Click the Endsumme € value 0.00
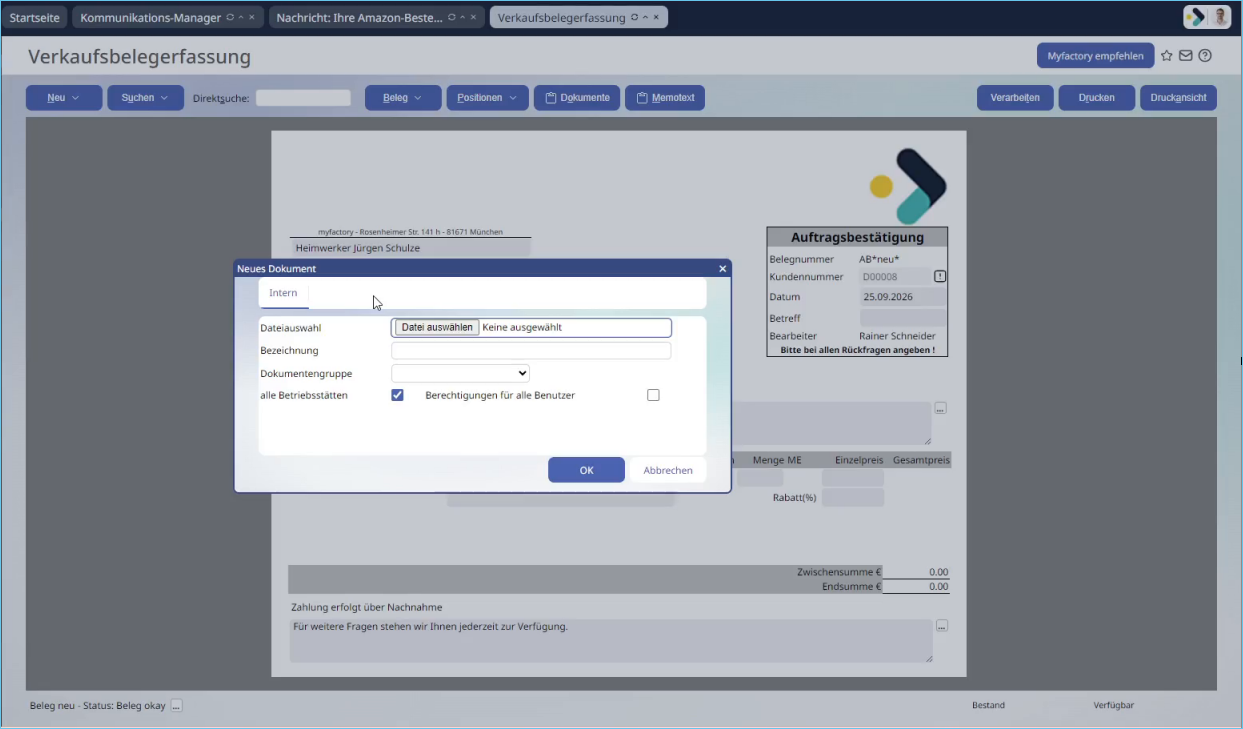The height and width of the screenshot is (729, 1243). pyautogui.click(x=938, y=587)
